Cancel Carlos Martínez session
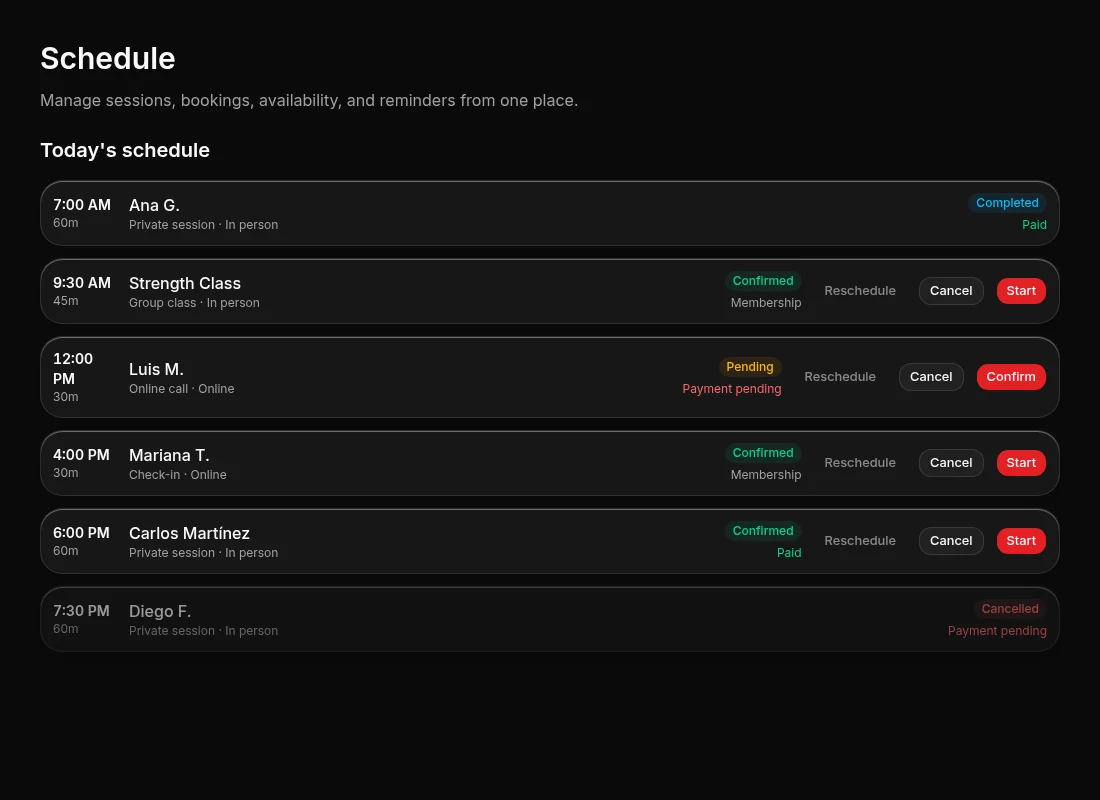The image size is (1100, 800). (x=951, y=540)
